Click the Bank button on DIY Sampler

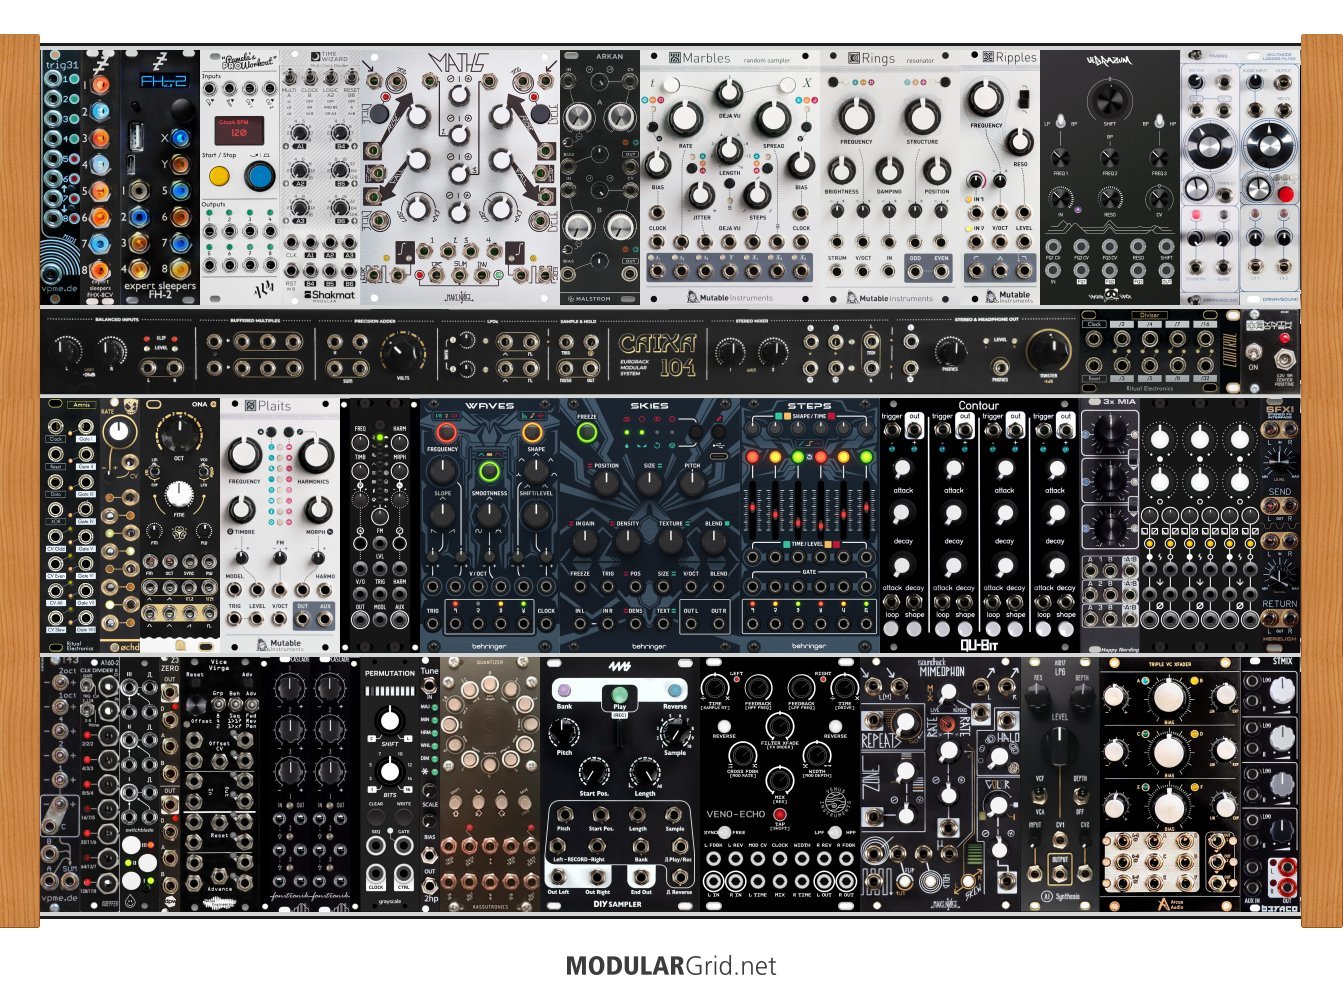(565, 690)
